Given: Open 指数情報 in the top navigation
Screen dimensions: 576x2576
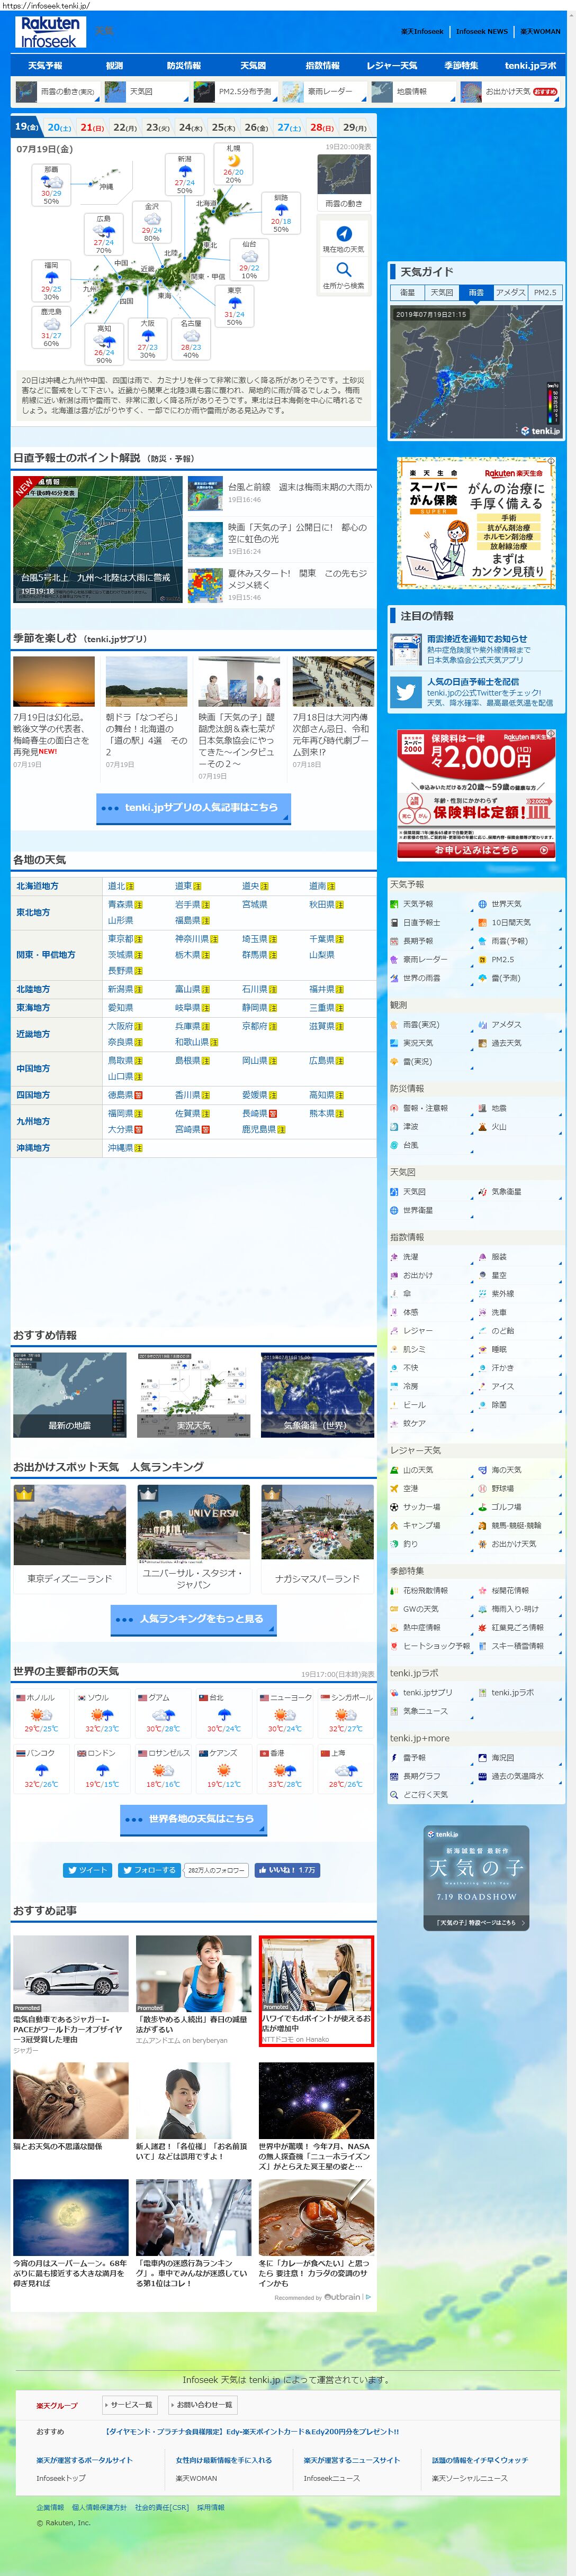Looking at the screenshot, I should tap(322, 66).
